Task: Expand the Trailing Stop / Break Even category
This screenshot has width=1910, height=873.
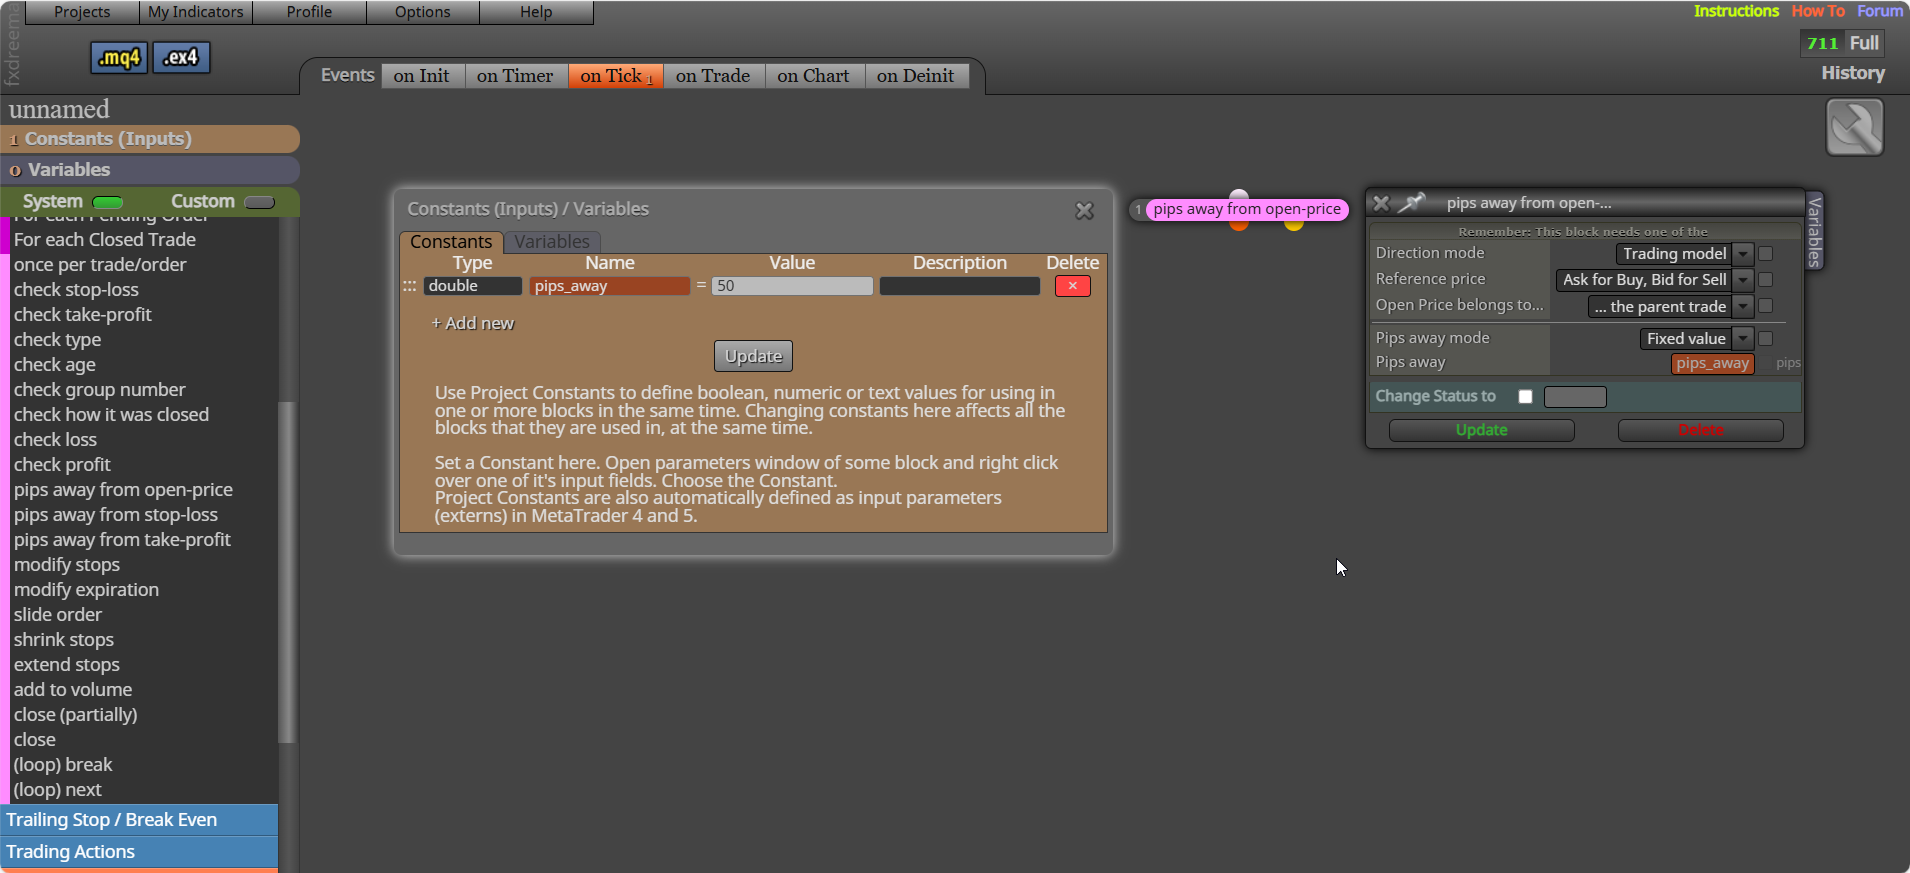Action: [139, 820]
